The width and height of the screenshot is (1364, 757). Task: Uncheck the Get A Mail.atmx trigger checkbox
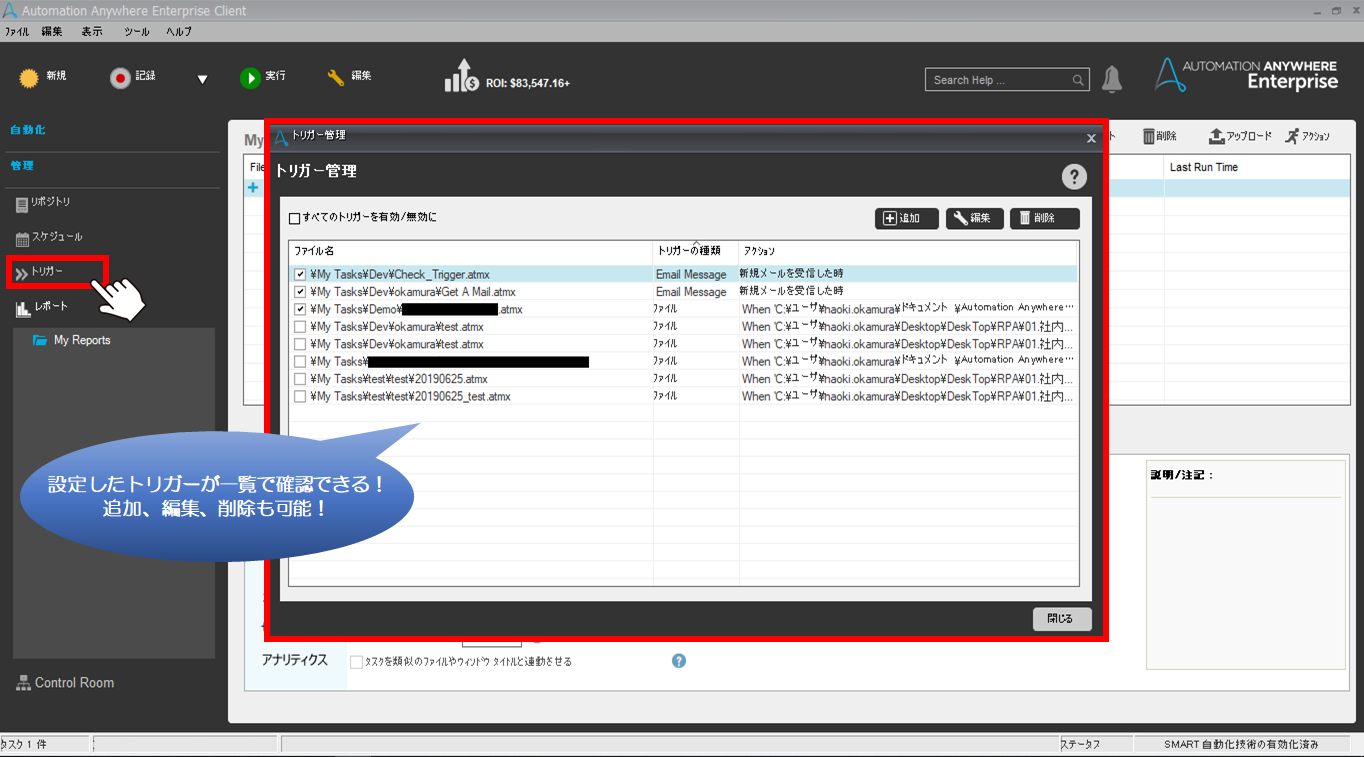pos(300,292)
